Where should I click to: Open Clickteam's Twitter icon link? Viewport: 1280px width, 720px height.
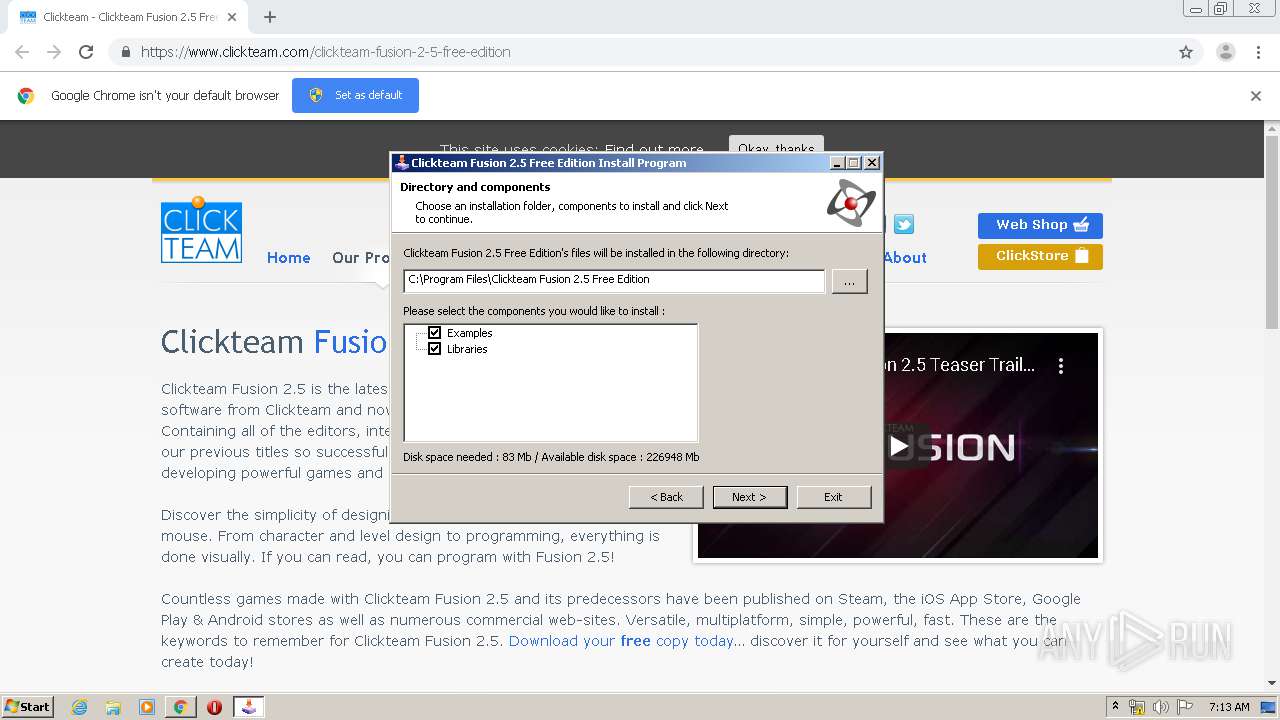904,224
